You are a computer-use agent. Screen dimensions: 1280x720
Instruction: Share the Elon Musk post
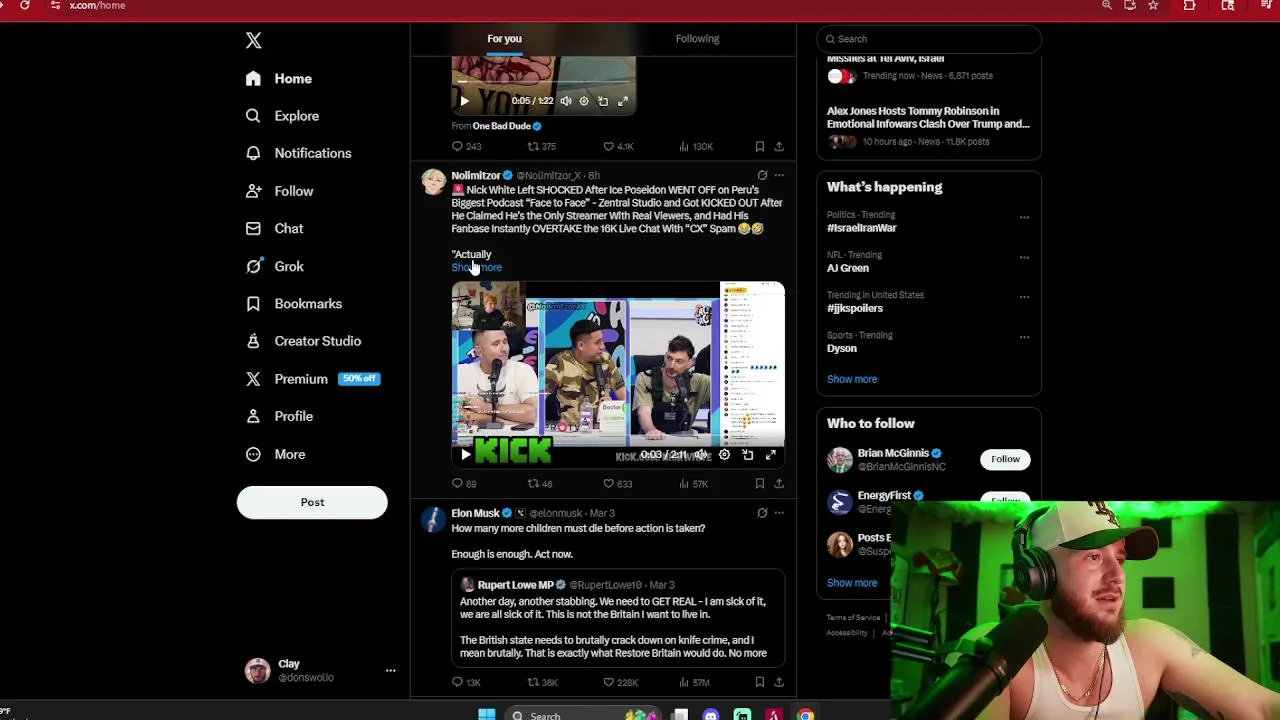(x=779, y=683)
